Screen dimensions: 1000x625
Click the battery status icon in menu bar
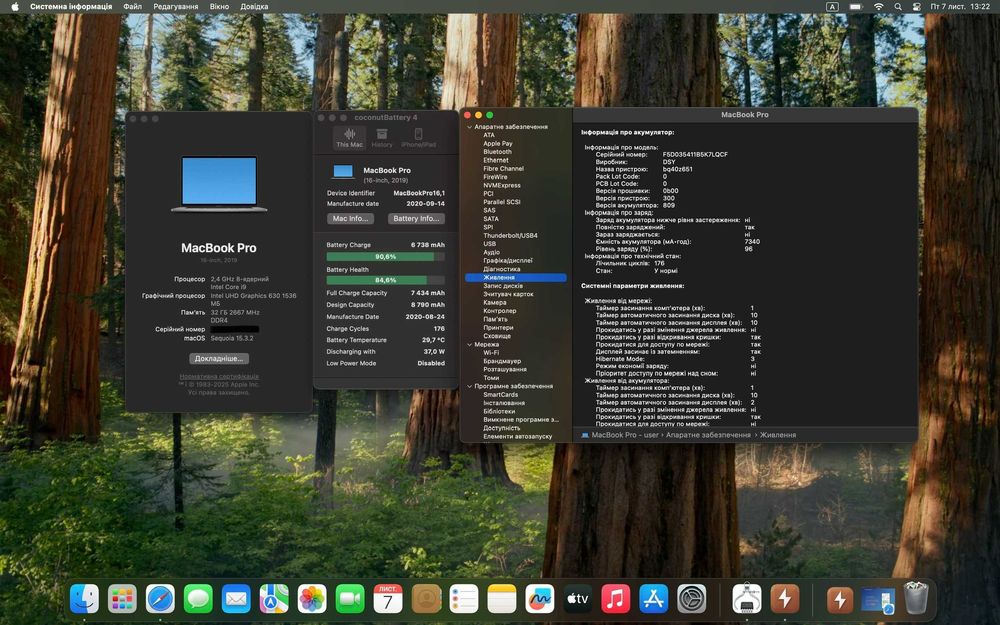(856, 6)
